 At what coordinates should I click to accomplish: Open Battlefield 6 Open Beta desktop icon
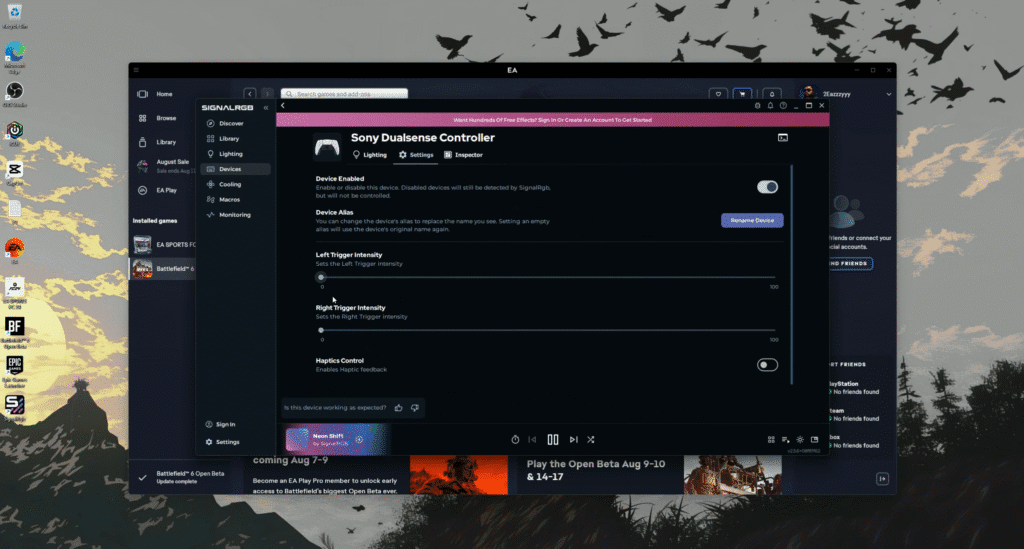(x=14, y=332)
